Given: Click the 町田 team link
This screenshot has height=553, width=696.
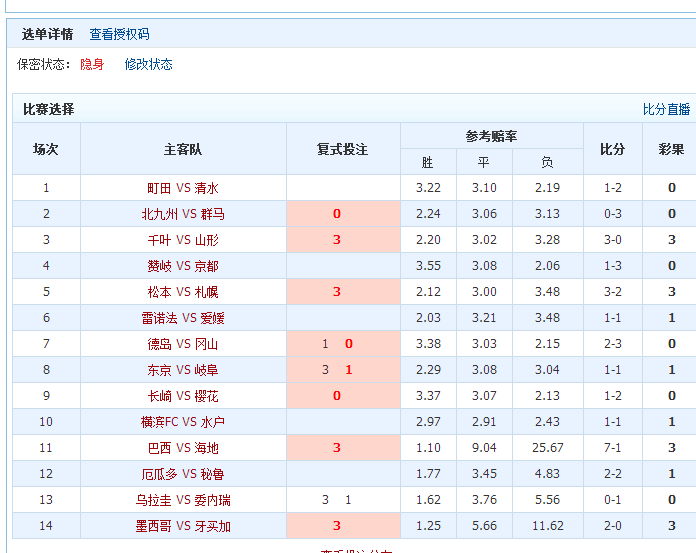Looking at the screenshot, I should pos(159,188).
